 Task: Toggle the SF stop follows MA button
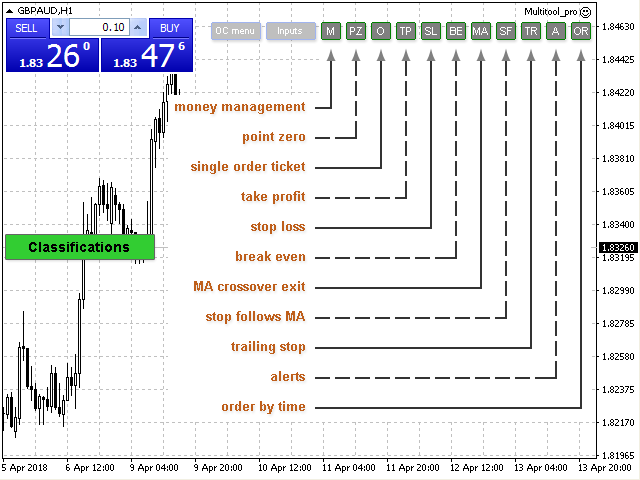(x=506, y=31)
